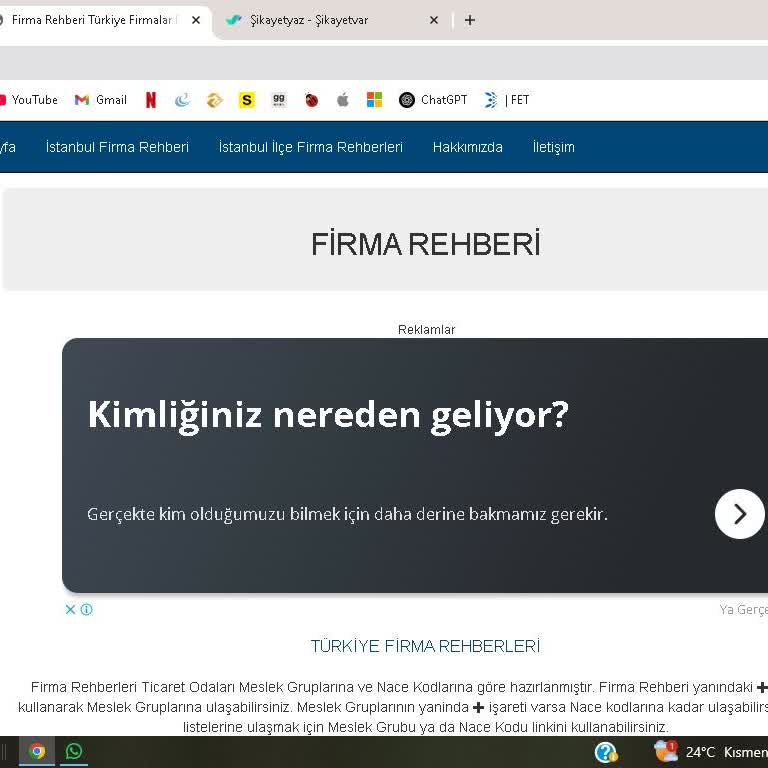
Task: Open the FET bookmark
Action: [x=506, y=100]
